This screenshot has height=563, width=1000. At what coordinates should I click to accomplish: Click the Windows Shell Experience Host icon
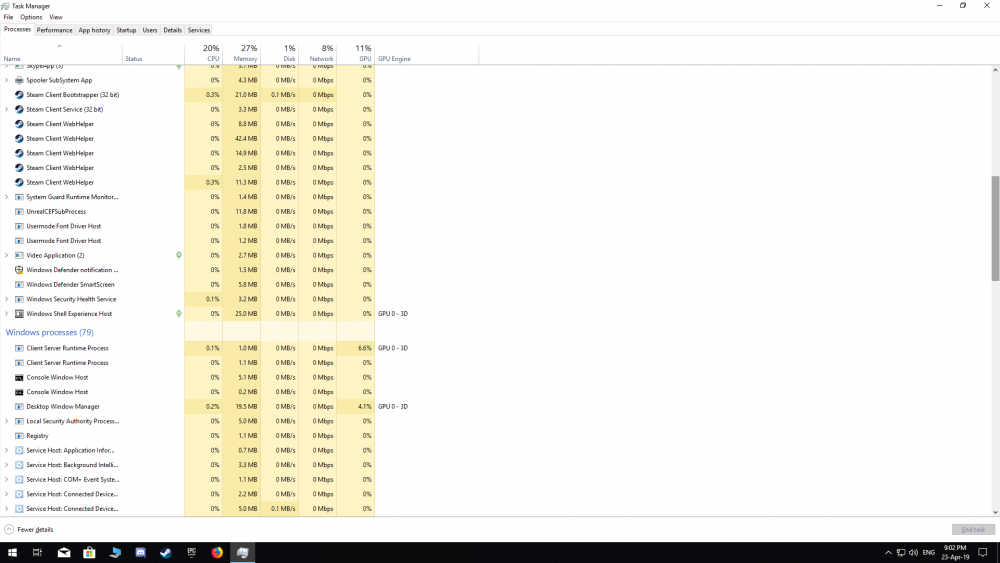(x=19, y=314)
